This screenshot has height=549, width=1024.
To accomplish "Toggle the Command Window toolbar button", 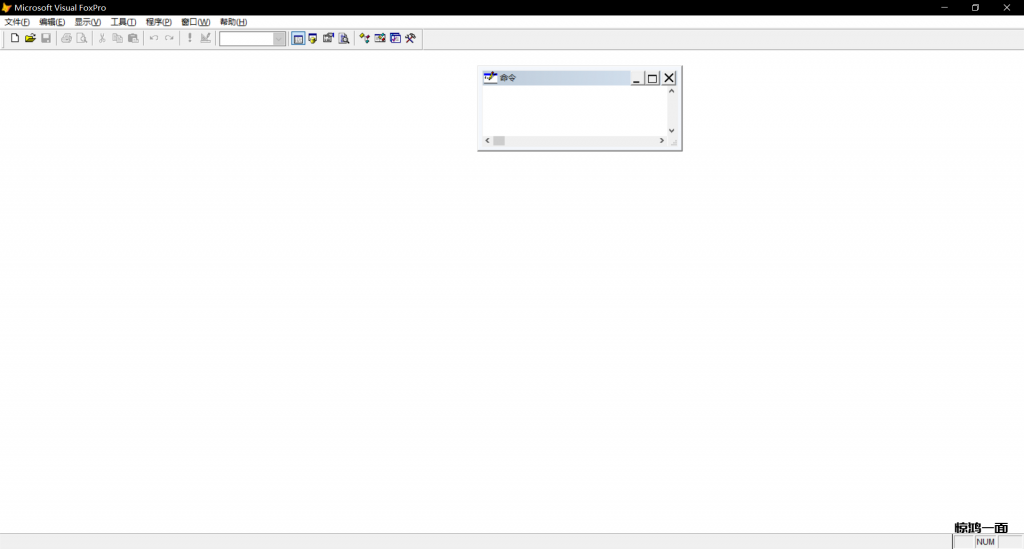I will point(298,38).
